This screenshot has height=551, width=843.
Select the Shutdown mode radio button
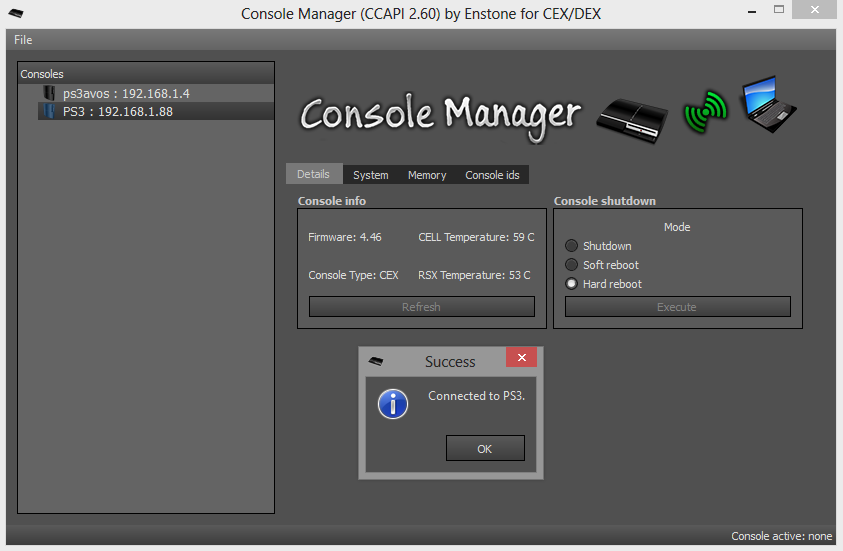coord(571,246)
